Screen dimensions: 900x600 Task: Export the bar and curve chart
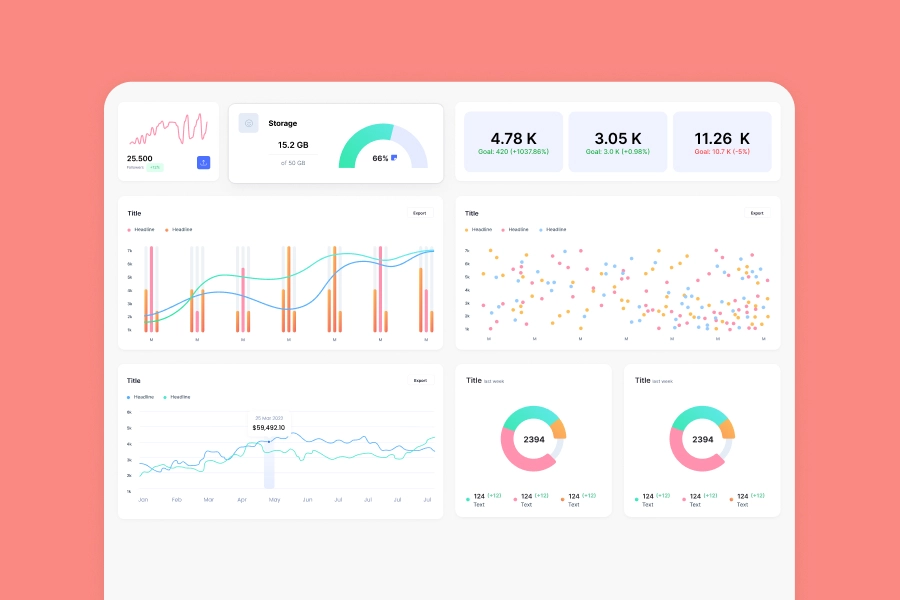[x=420, y=213]
